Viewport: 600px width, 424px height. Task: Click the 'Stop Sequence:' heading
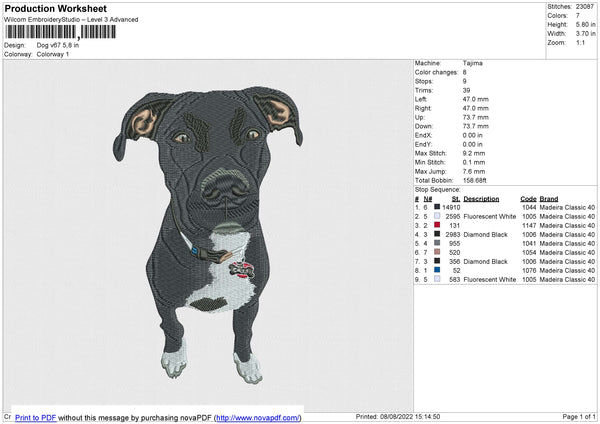tap(438, 190)
